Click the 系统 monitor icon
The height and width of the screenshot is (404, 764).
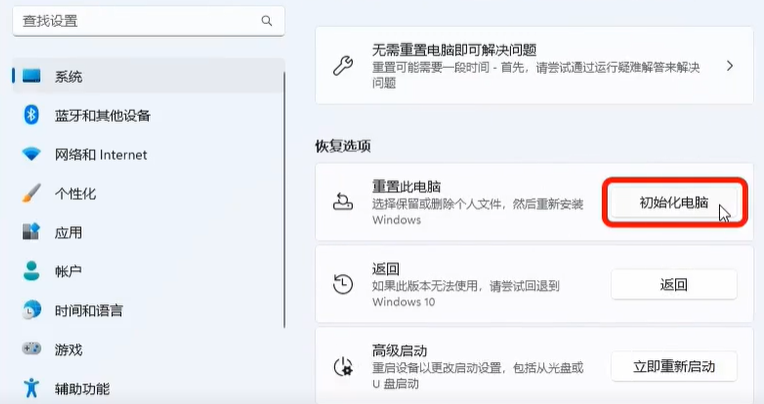32,76
